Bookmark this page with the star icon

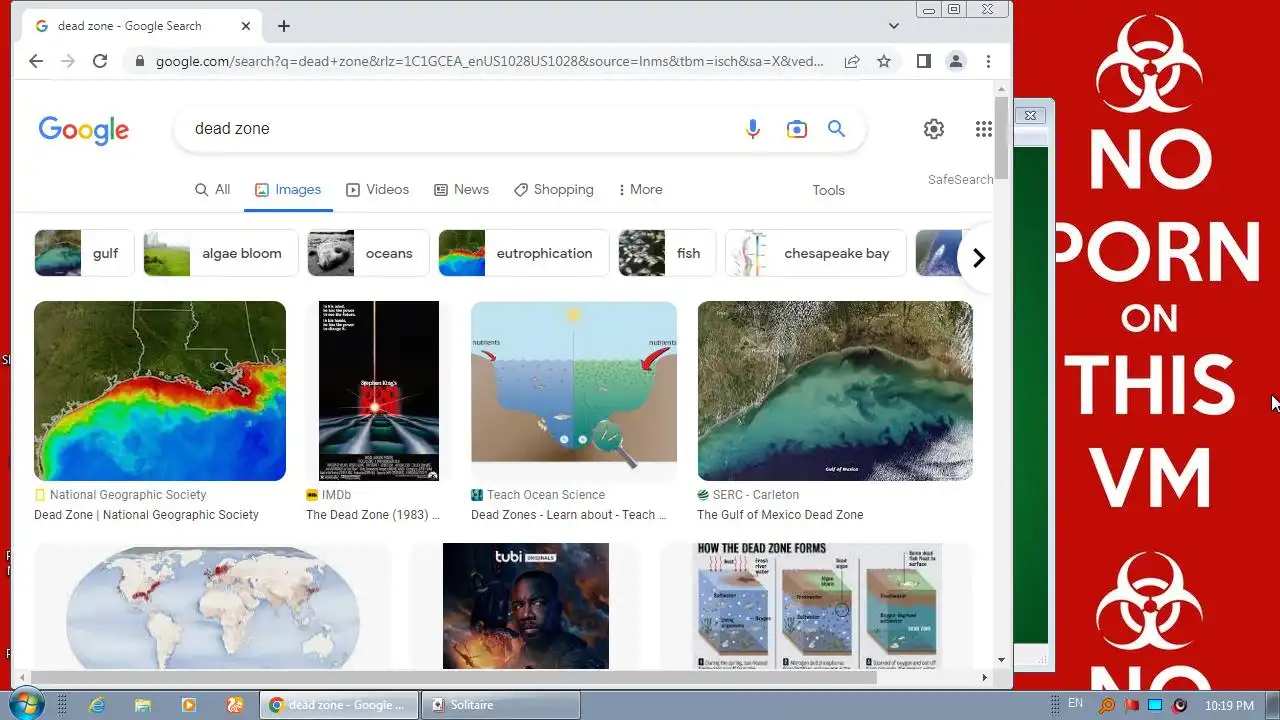point(884,61)
